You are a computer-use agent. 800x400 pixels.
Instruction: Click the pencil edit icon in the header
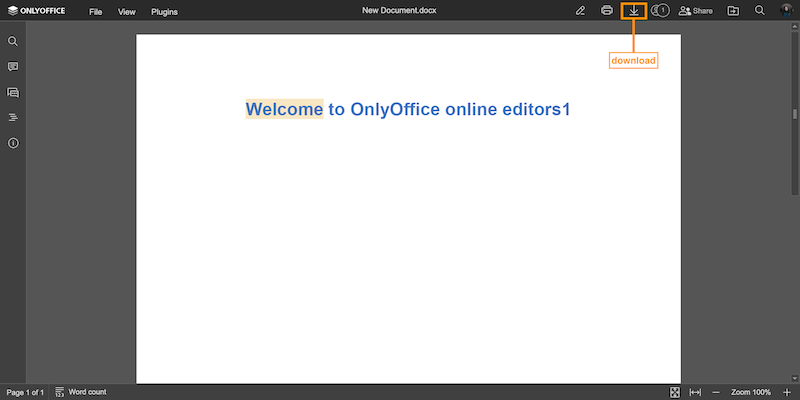[x=580, y=11]
